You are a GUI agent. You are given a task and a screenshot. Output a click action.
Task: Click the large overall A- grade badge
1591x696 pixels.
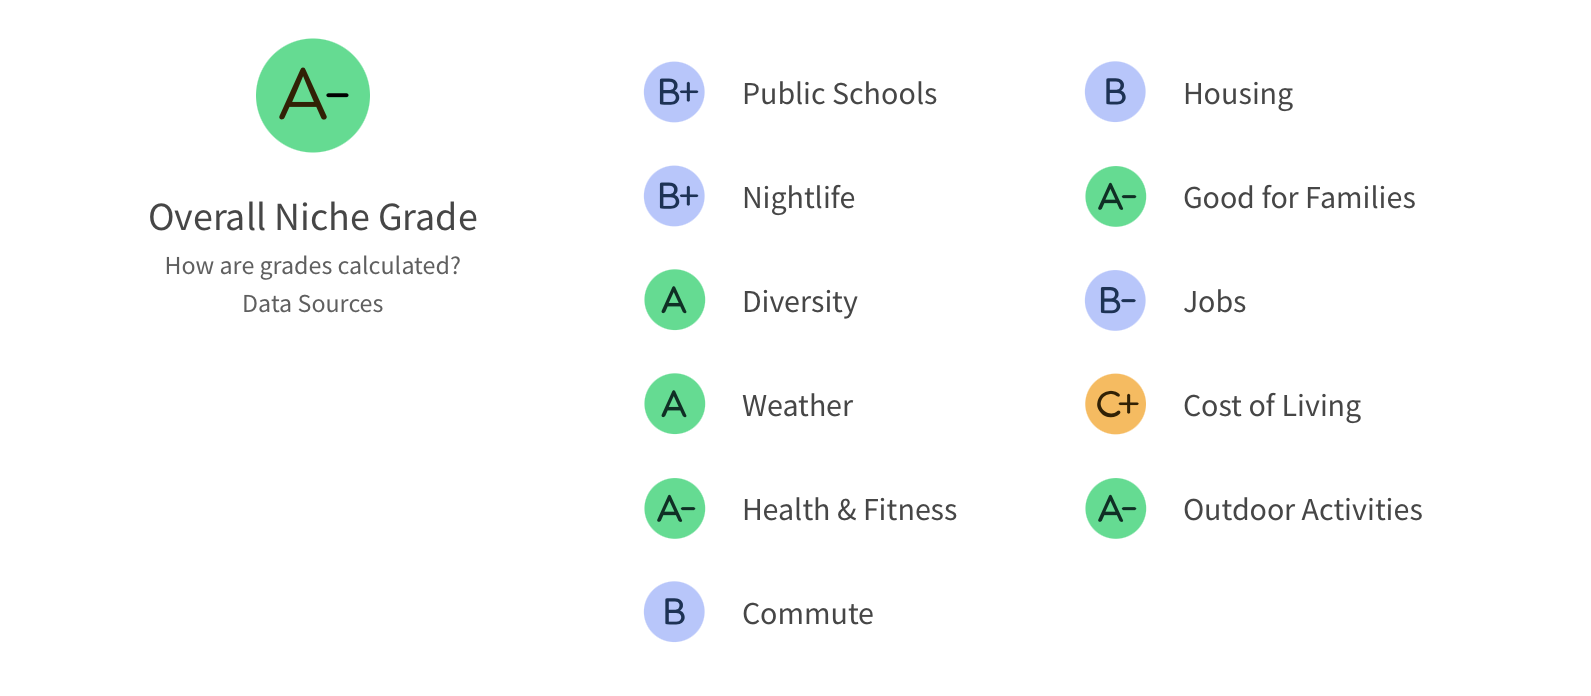point(313,96)
